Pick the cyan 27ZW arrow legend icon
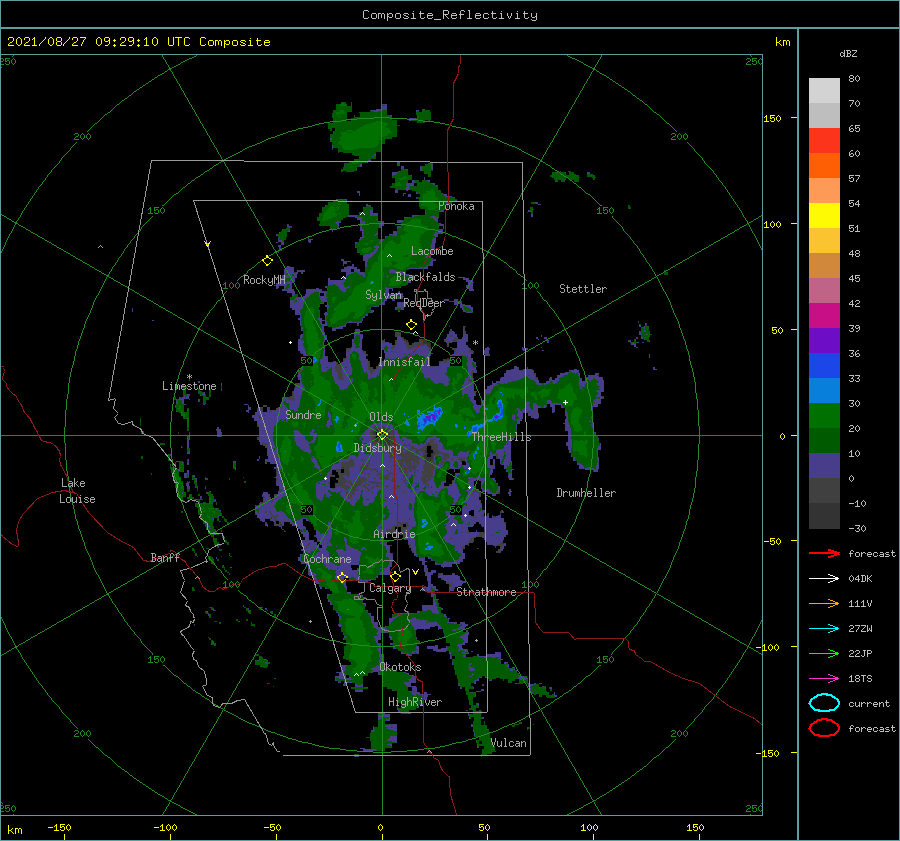Screen dimensions: 900x841 pos(824,629)
